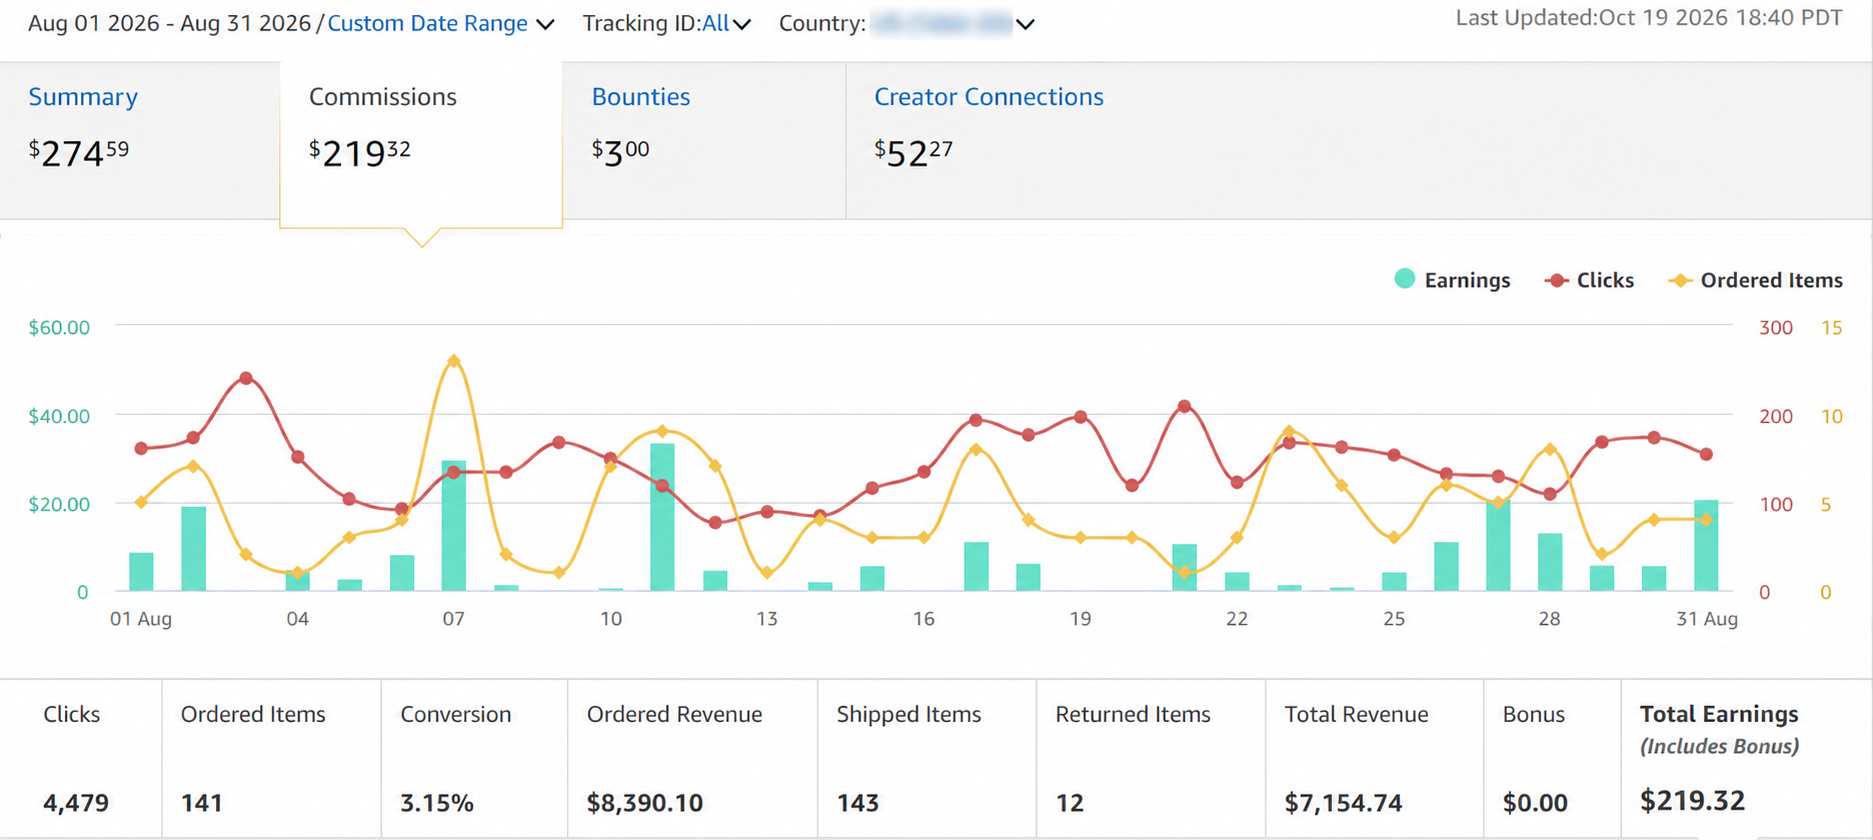Open the Custom Date Range dropdown

[441, 23]
